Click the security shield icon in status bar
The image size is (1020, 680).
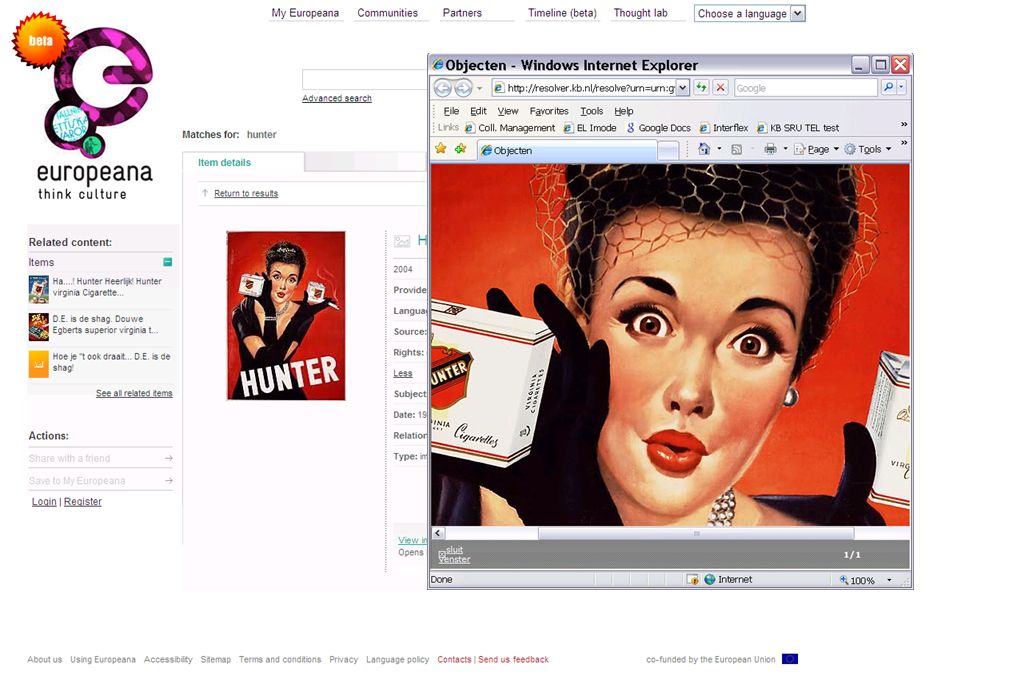click(x=692, y=579)
